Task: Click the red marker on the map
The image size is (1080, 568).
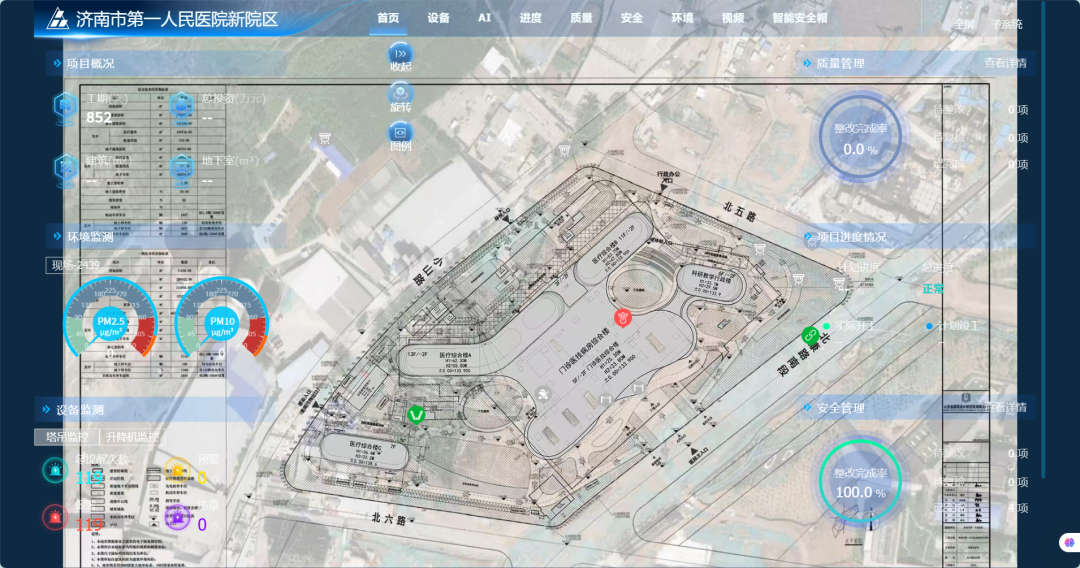Action: coord(623,317)
